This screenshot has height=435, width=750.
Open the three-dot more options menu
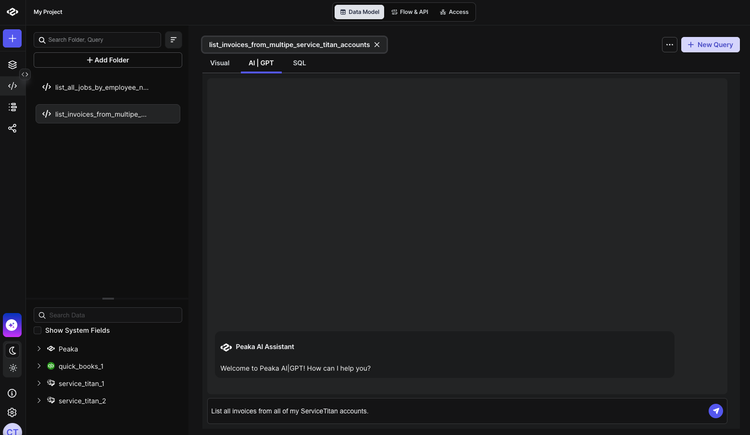tap(670, 45)
